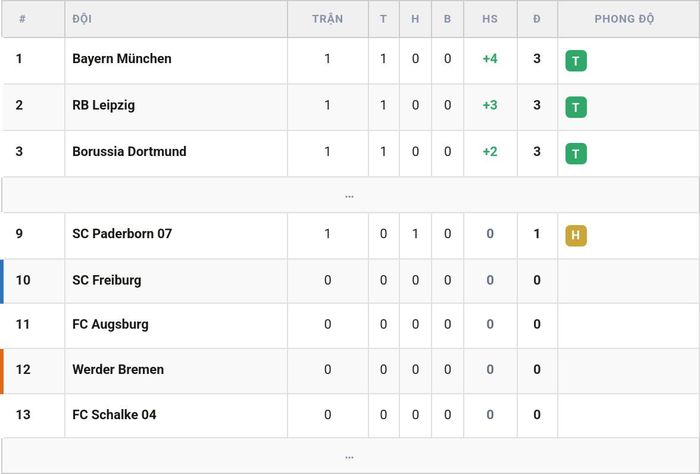The height and width of the screenshot is (474, 700).
Task: Click SC Paderborn 07's yellow H form badge
Action: pyautogui.click(x=576, y=236)
